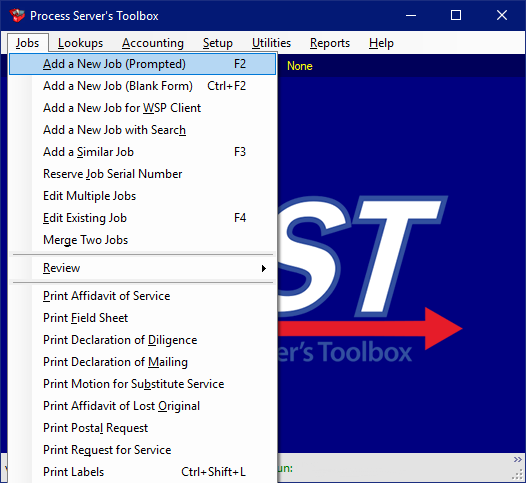Screen dimensions: 526x483
Task: Select Print Postal Request
Action: click(x=143, y=428)
